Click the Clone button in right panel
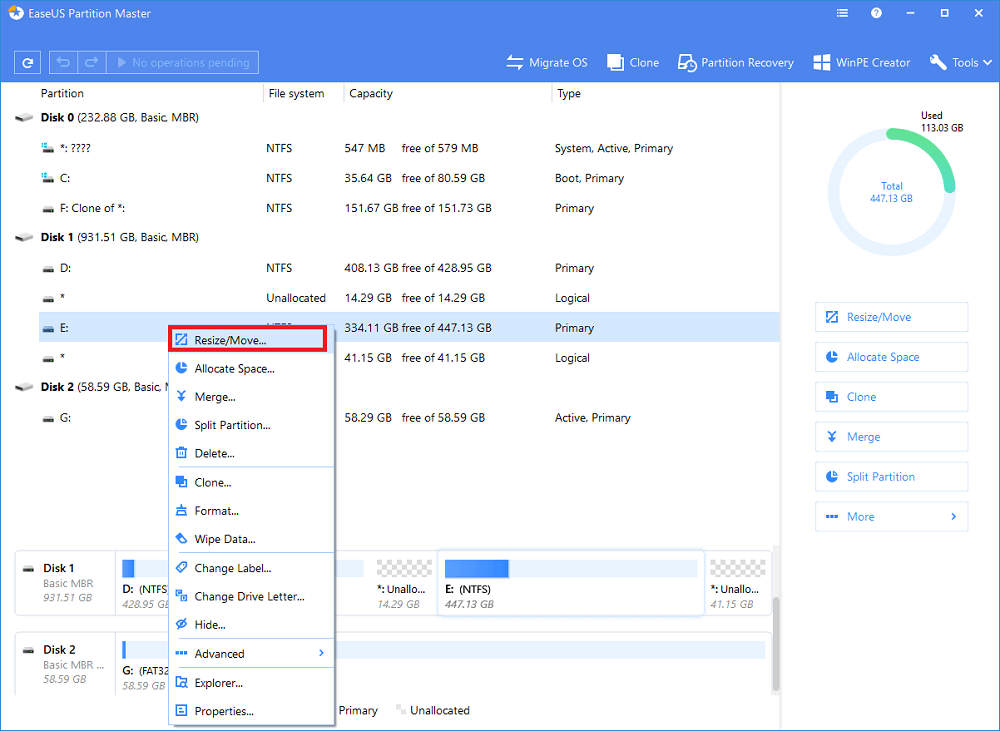Screen dimensions: 1000x731 click(x=892, y=397)
